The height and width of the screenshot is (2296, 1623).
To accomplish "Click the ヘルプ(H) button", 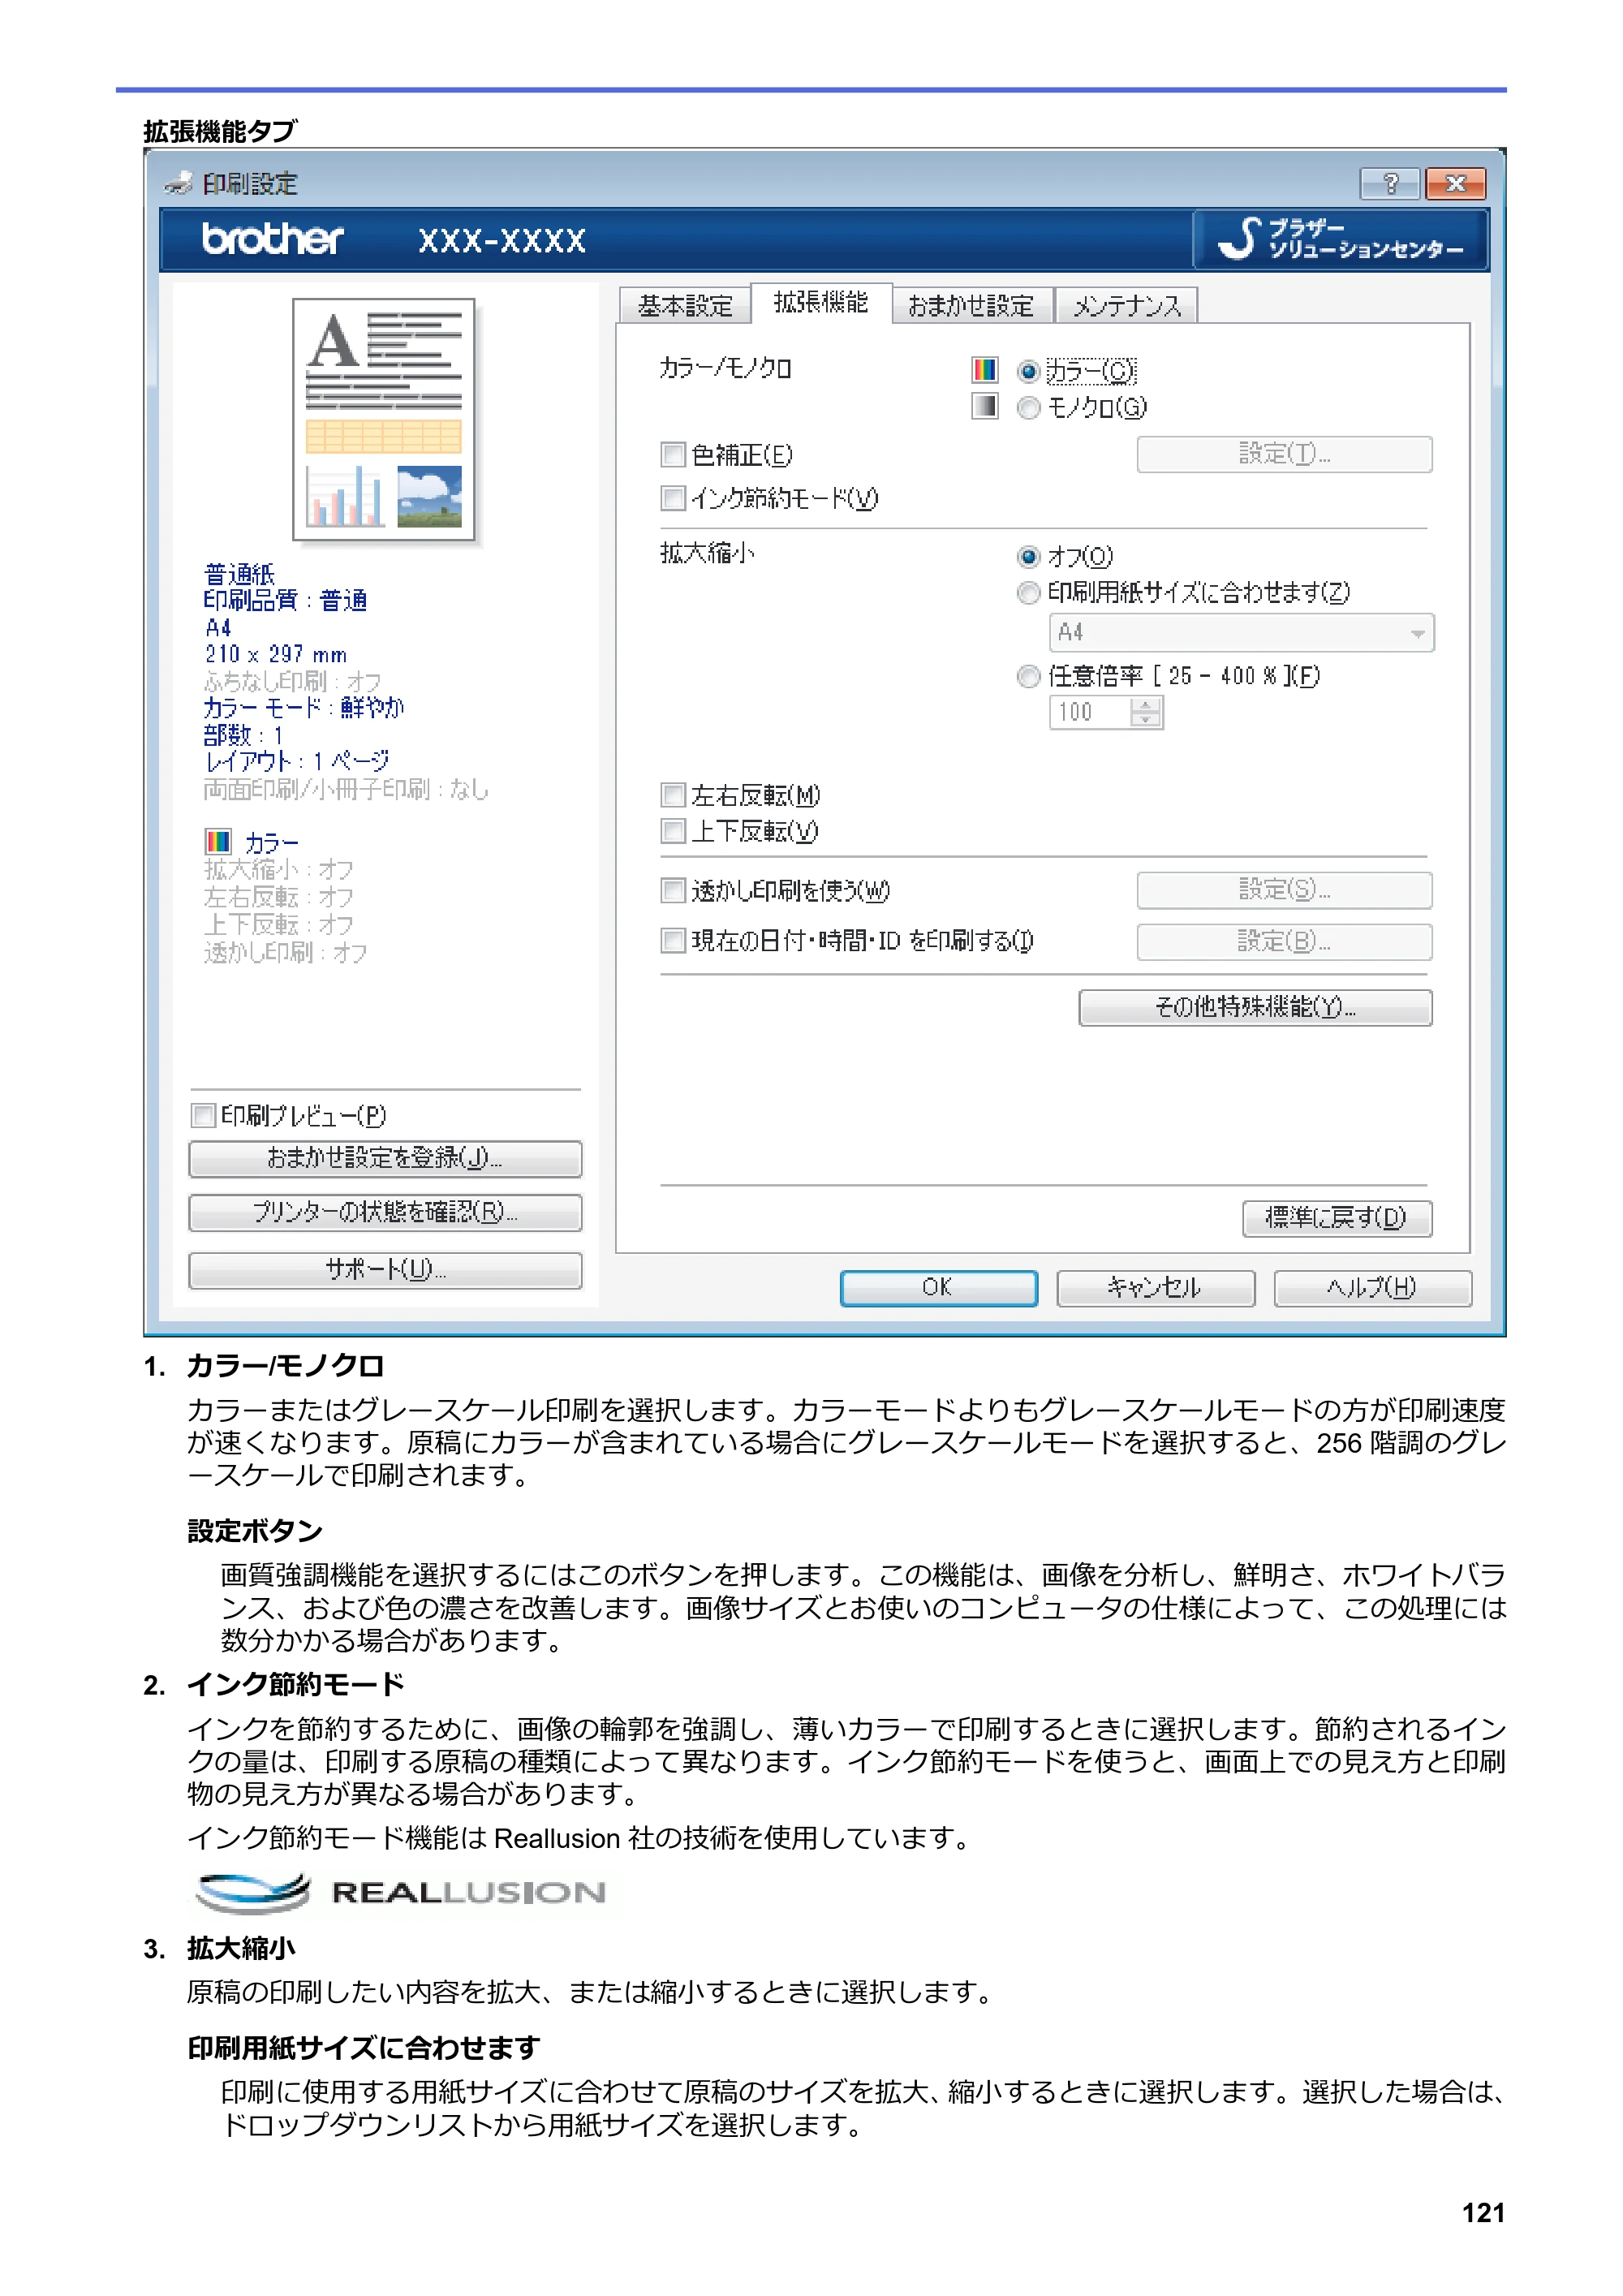I will pos(1372,1288).
